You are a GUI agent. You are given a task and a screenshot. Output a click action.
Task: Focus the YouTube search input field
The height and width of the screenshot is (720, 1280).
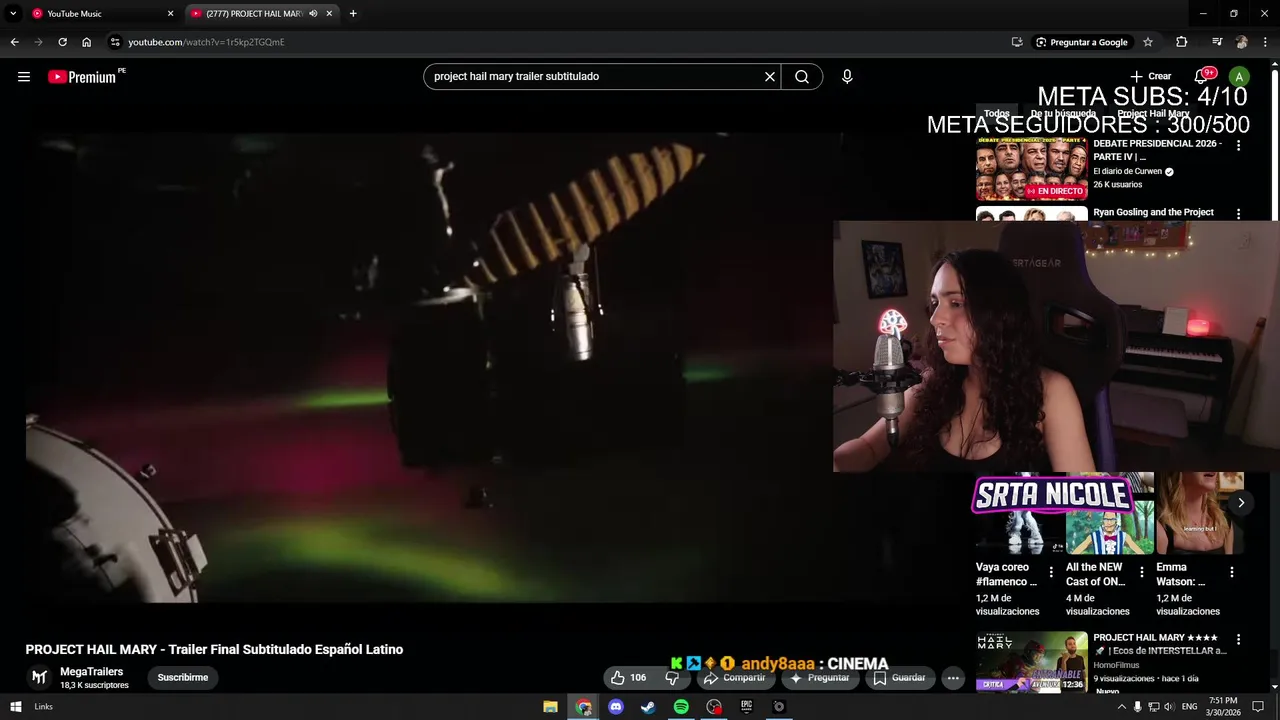click(596, 76)
